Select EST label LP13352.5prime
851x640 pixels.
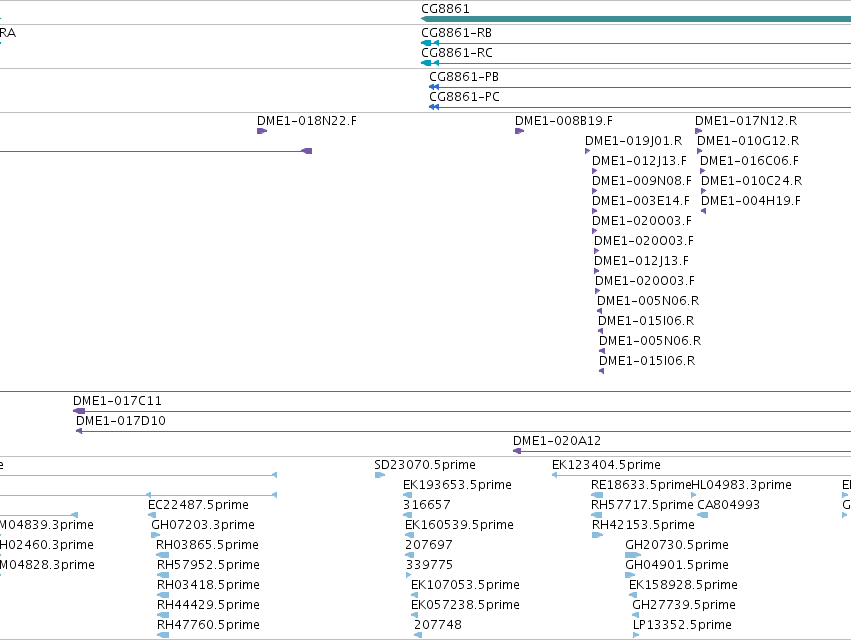(x=682, y=625)
